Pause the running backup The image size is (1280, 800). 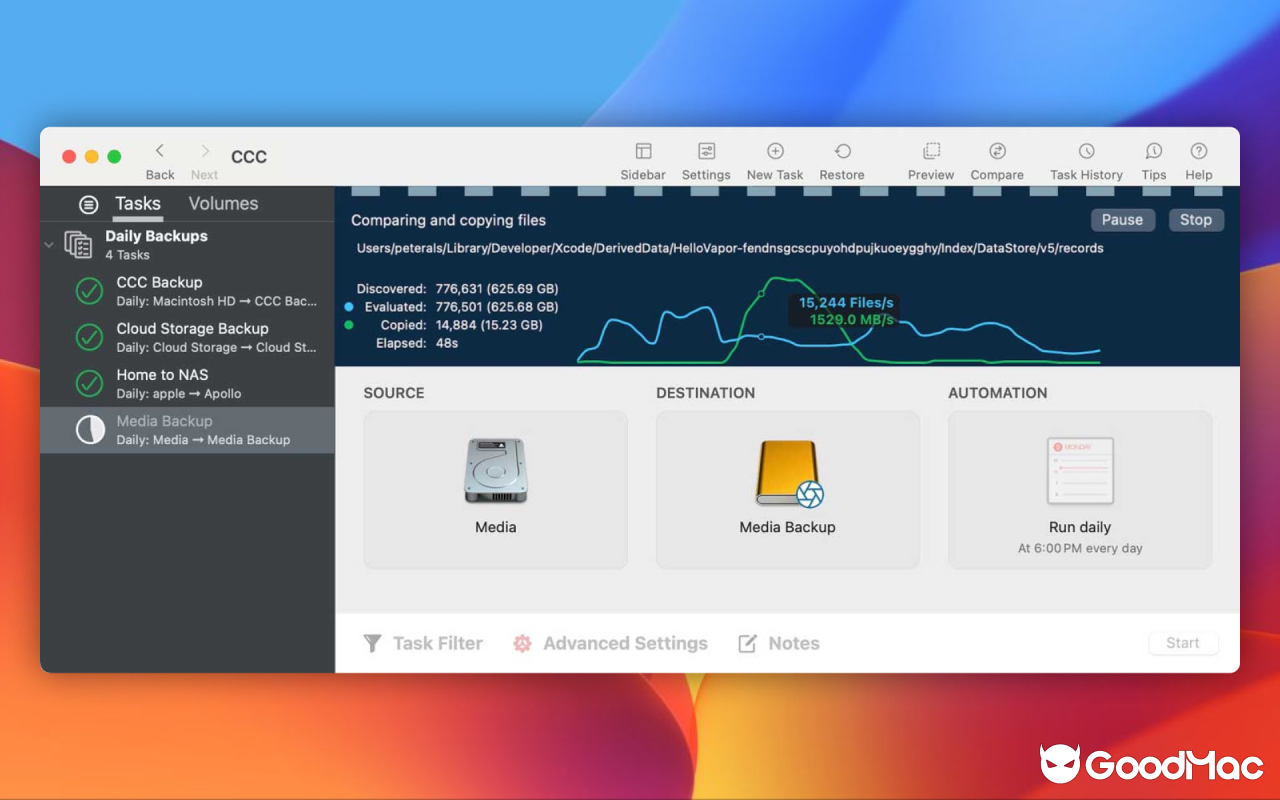point(1122,219)
